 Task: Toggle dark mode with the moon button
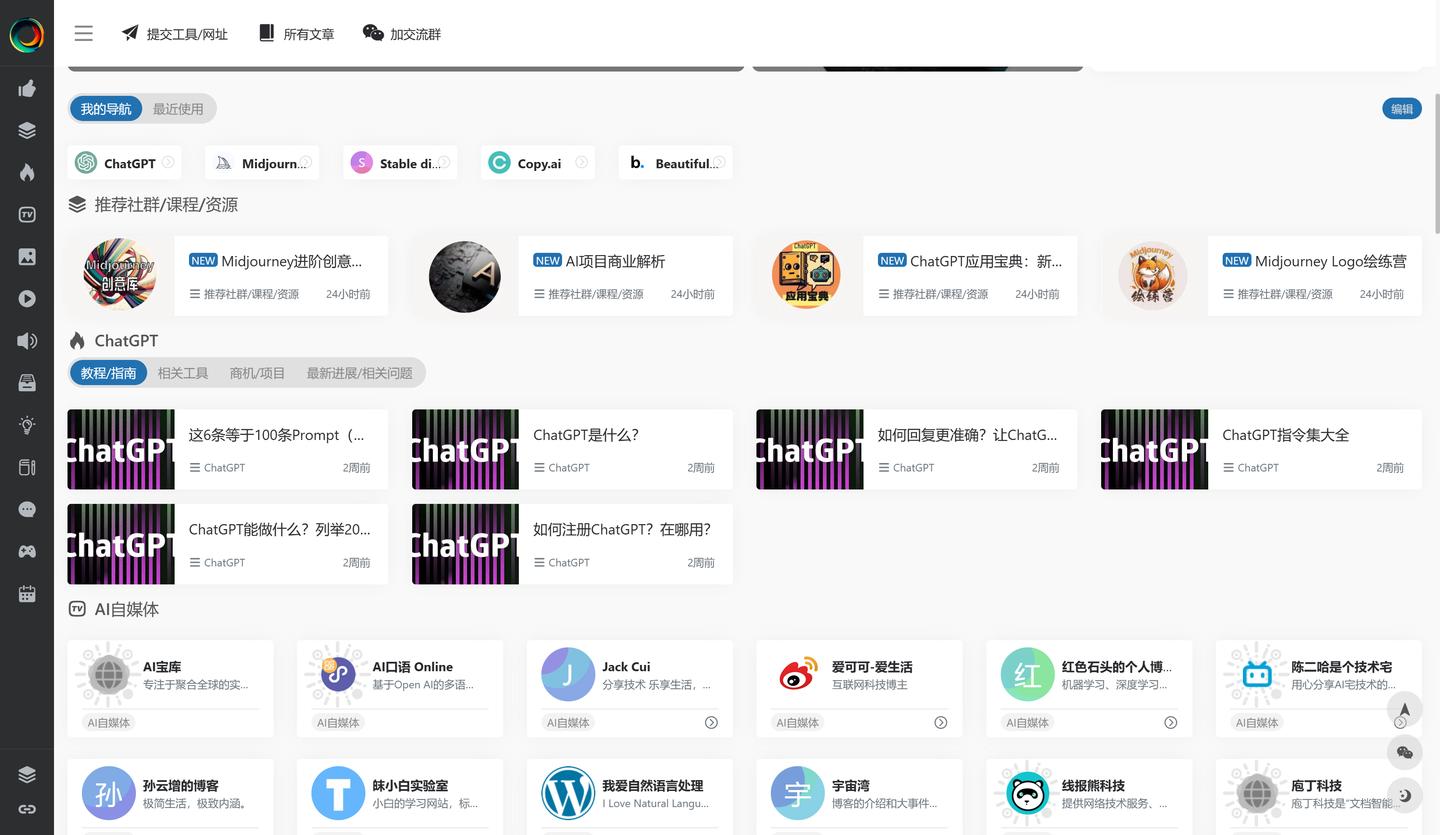click(x=1404, y=796)
